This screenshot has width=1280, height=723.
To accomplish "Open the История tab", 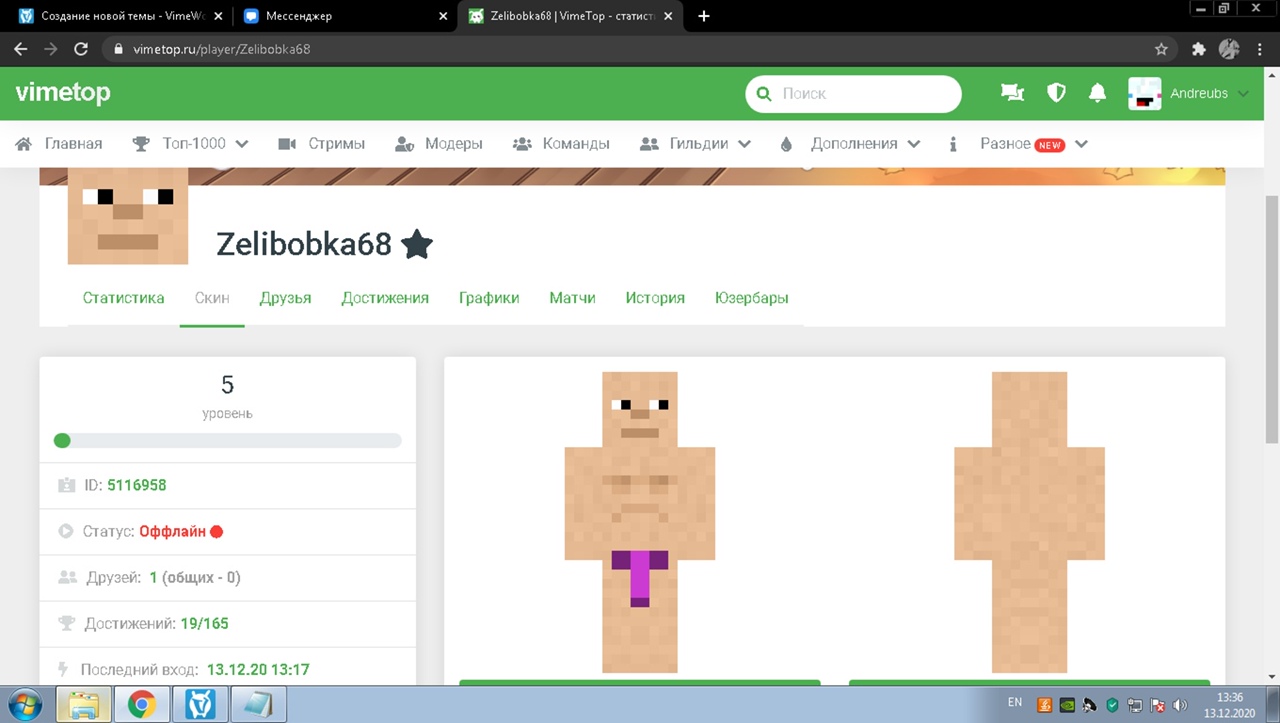I will coord(655,298).
